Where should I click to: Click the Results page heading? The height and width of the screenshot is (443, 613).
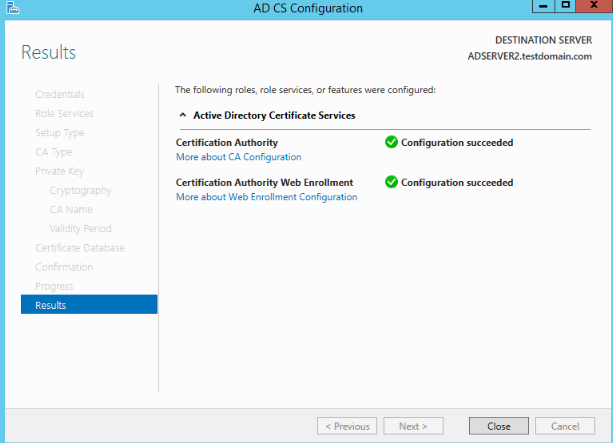tap(48, 52)
